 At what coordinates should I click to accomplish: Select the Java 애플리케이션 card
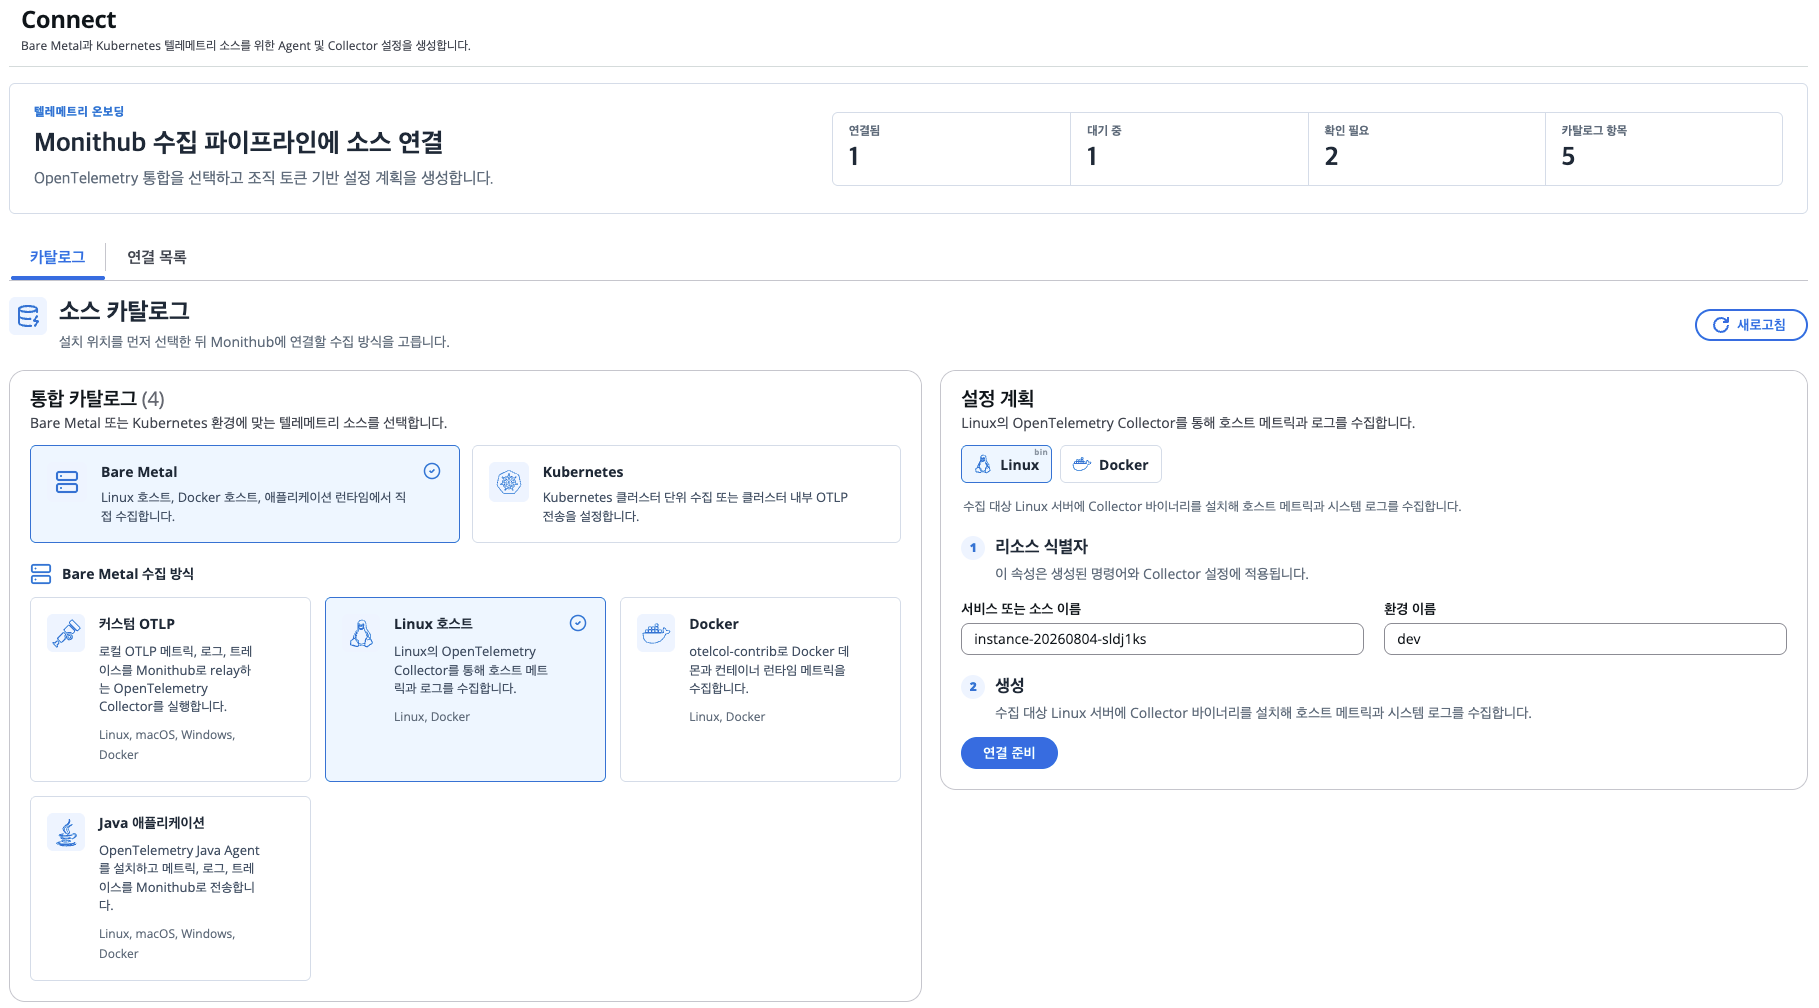click(x=170, y=888)
